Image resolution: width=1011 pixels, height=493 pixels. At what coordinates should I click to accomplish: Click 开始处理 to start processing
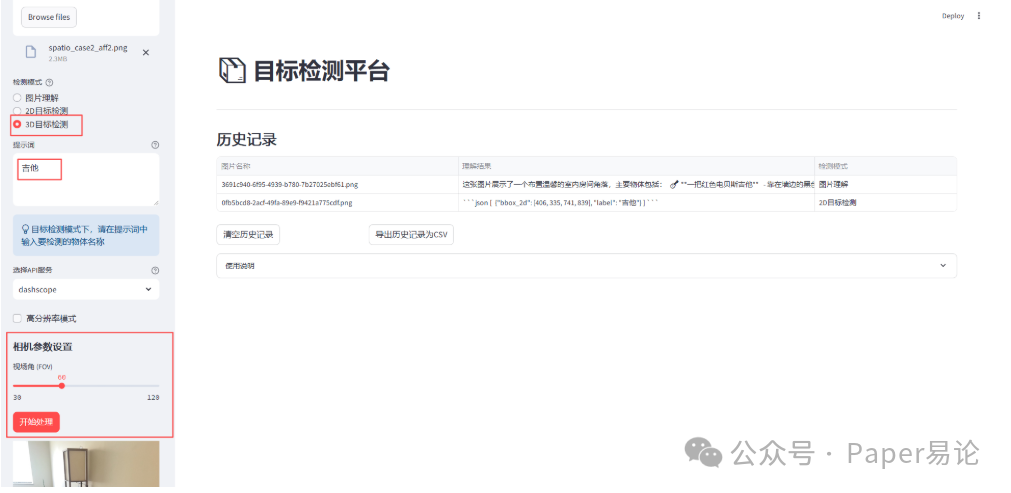tap(36, 422)
